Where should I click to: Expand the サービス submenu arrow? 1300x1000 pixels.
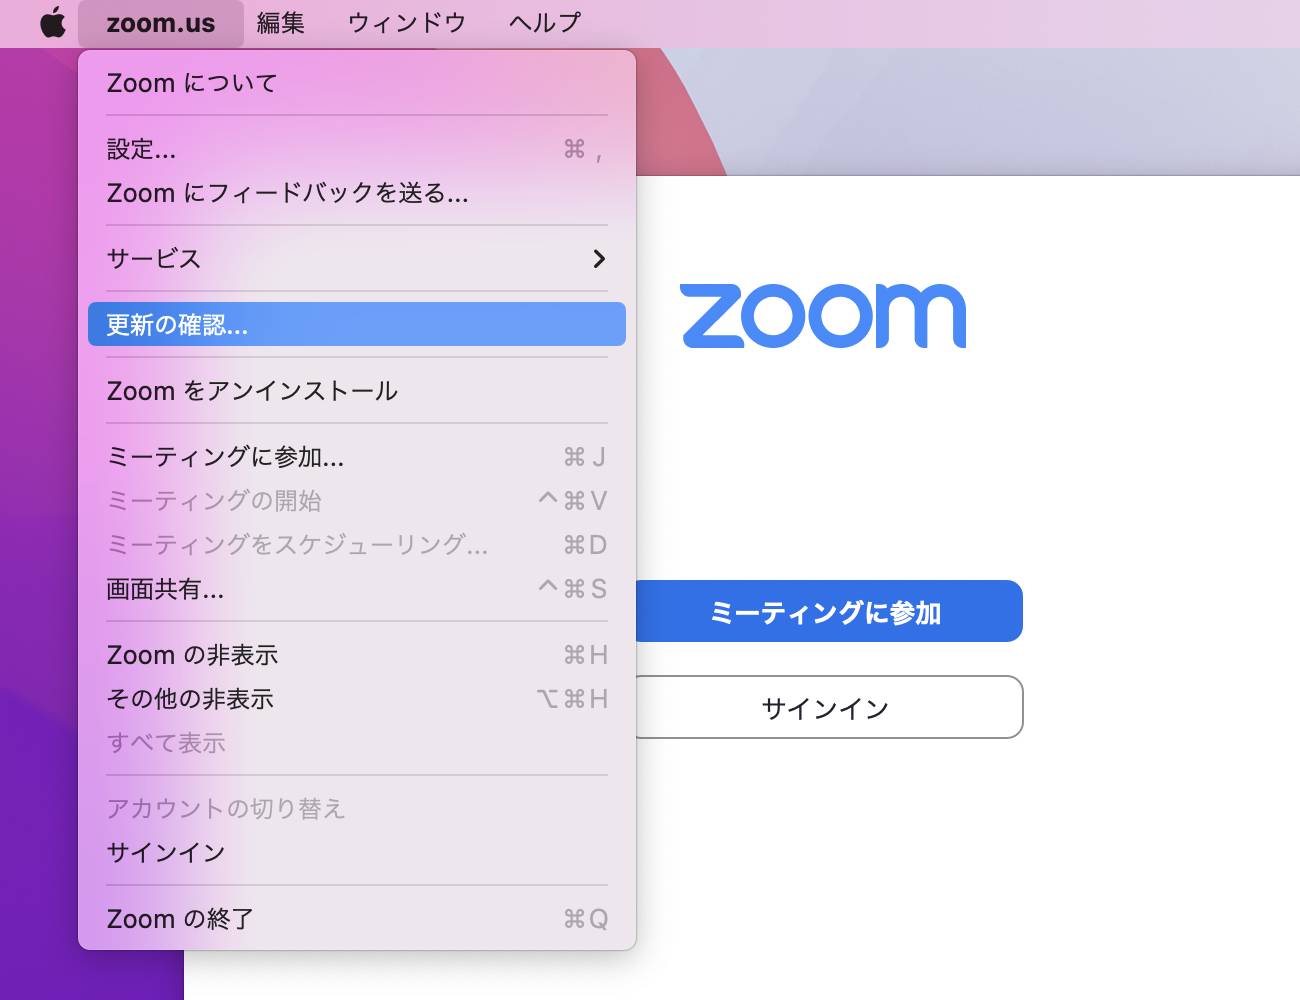[599, 259]
